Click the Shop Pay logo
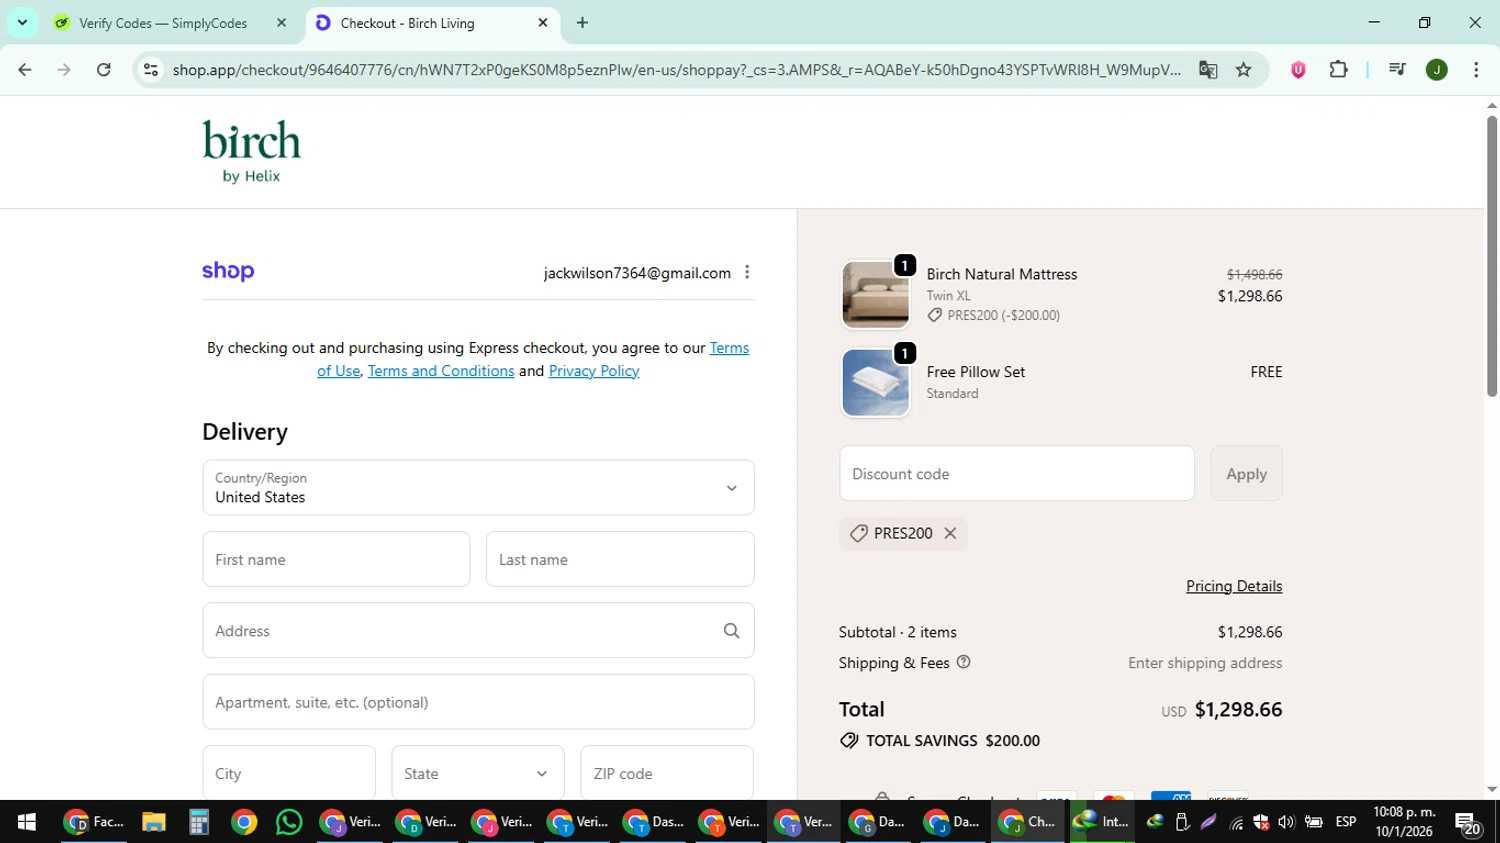The width and height of the screenshot is (1500, 843). pyautogui.click(x=228, y=271)
